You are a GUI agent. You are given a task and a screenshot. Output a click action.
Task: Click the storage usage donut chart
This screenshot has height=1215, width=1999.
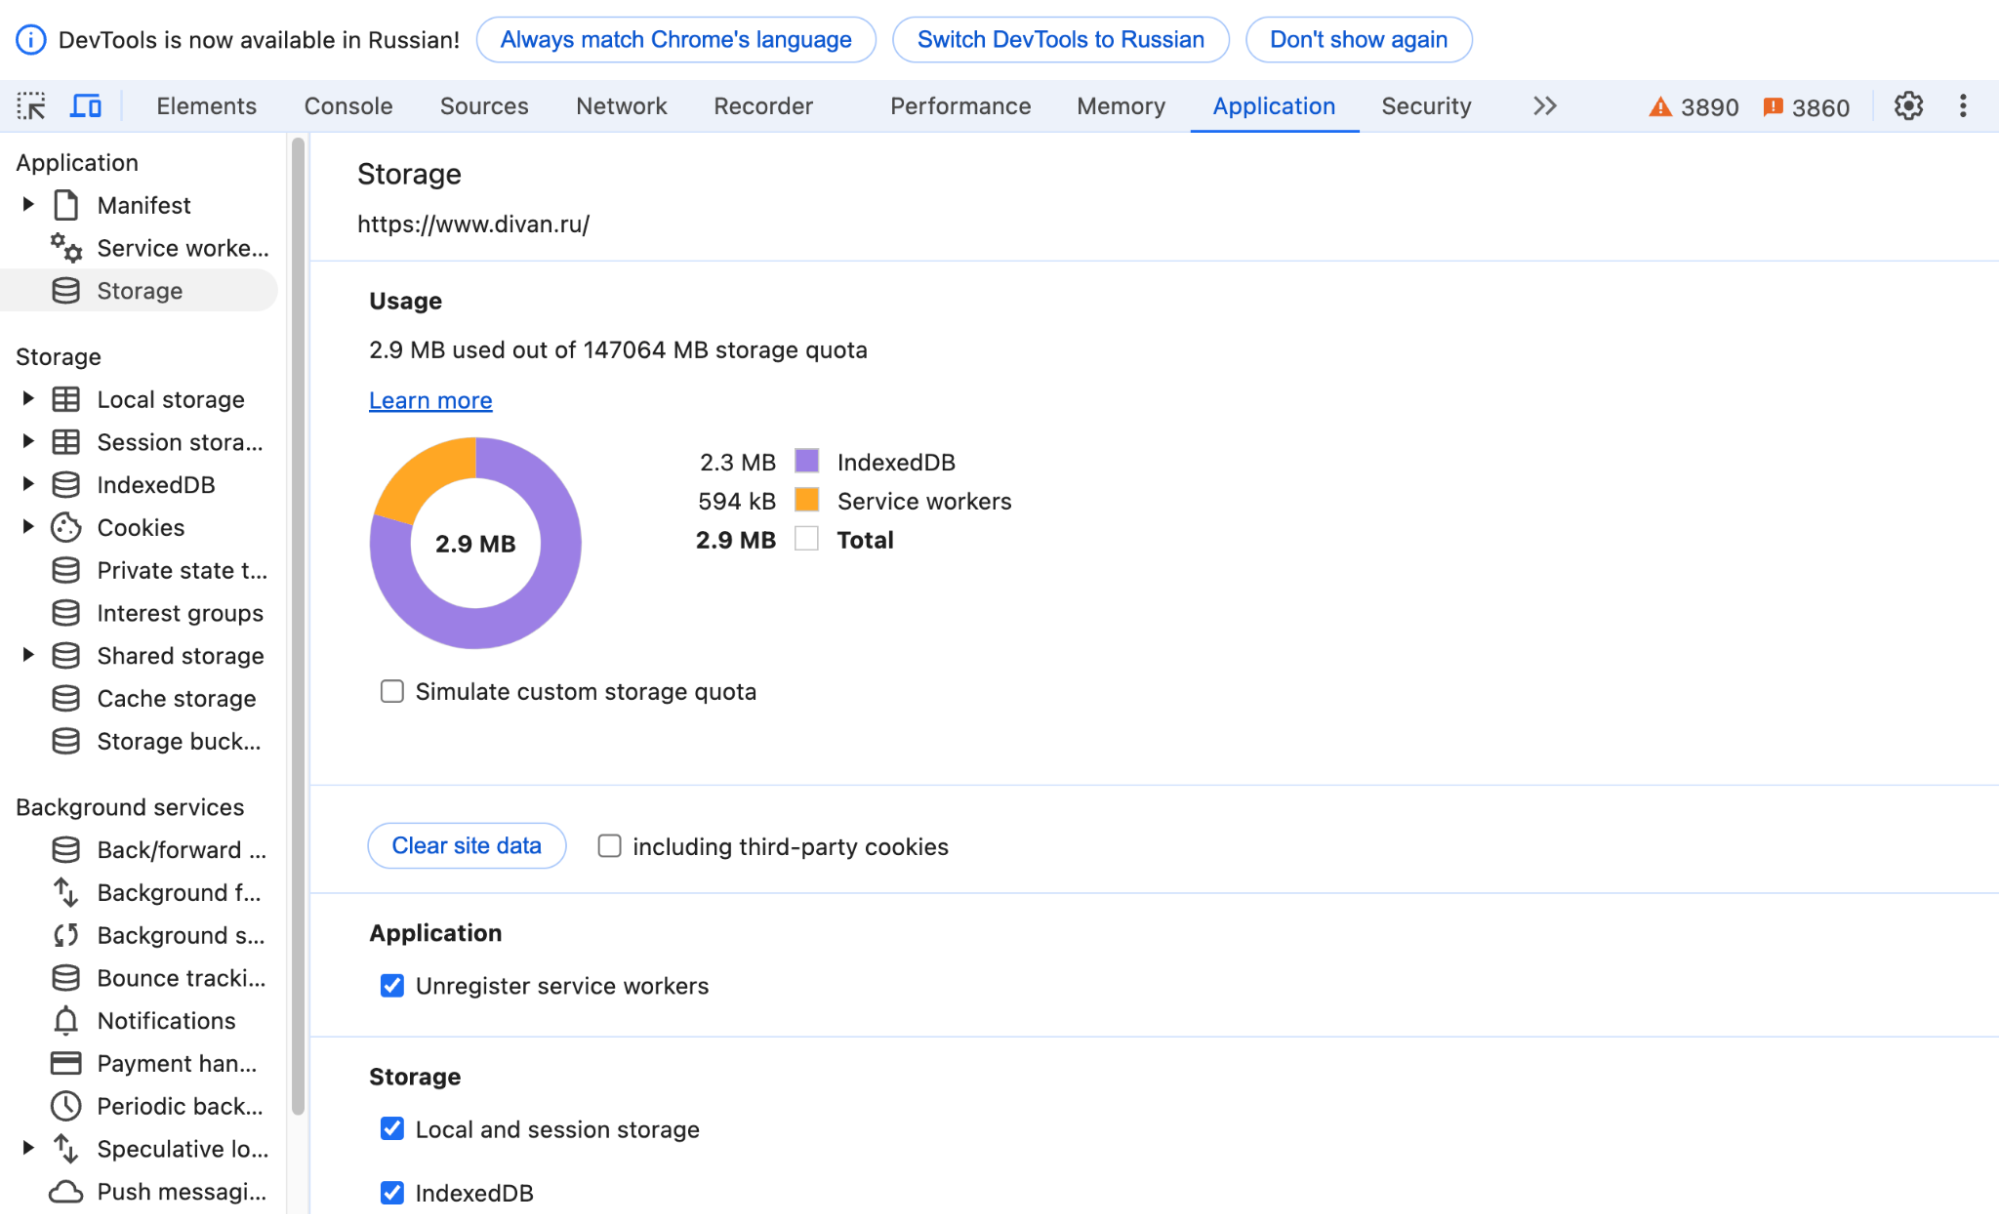coord(476,543)
